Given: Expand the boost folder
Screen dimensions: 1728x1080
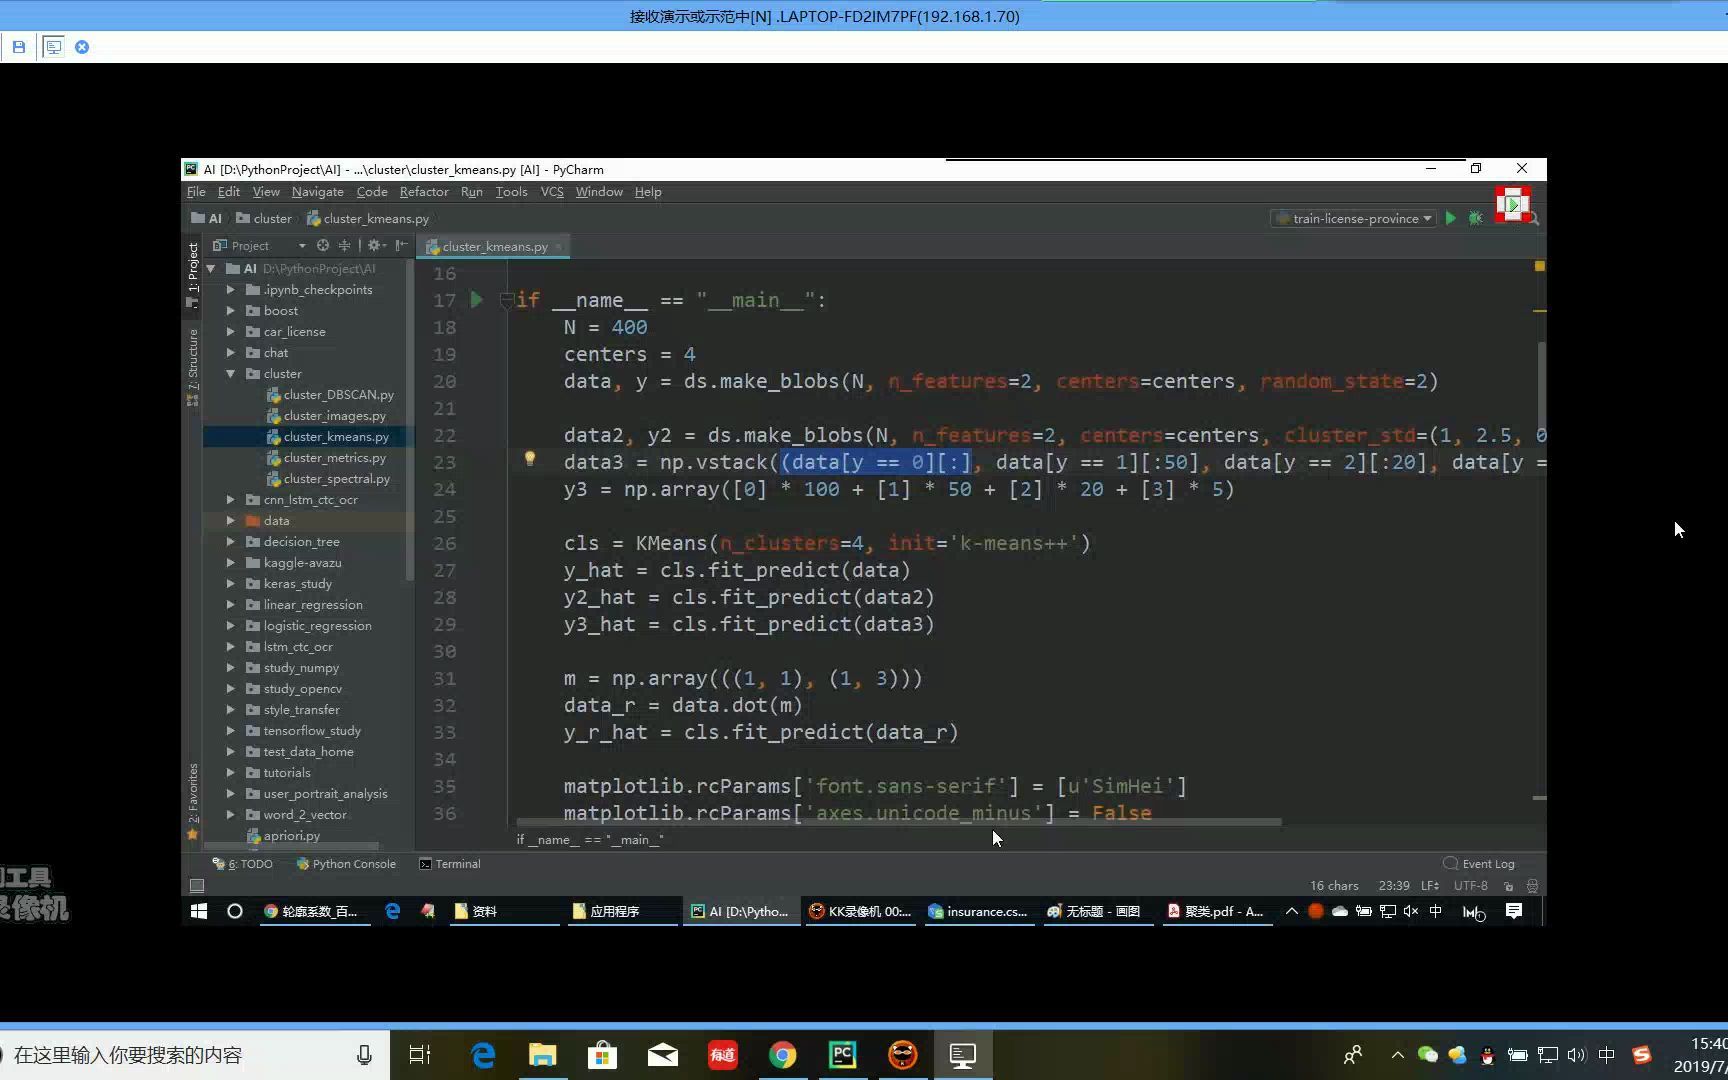Looking at the screenshot, I should (231, 311).
